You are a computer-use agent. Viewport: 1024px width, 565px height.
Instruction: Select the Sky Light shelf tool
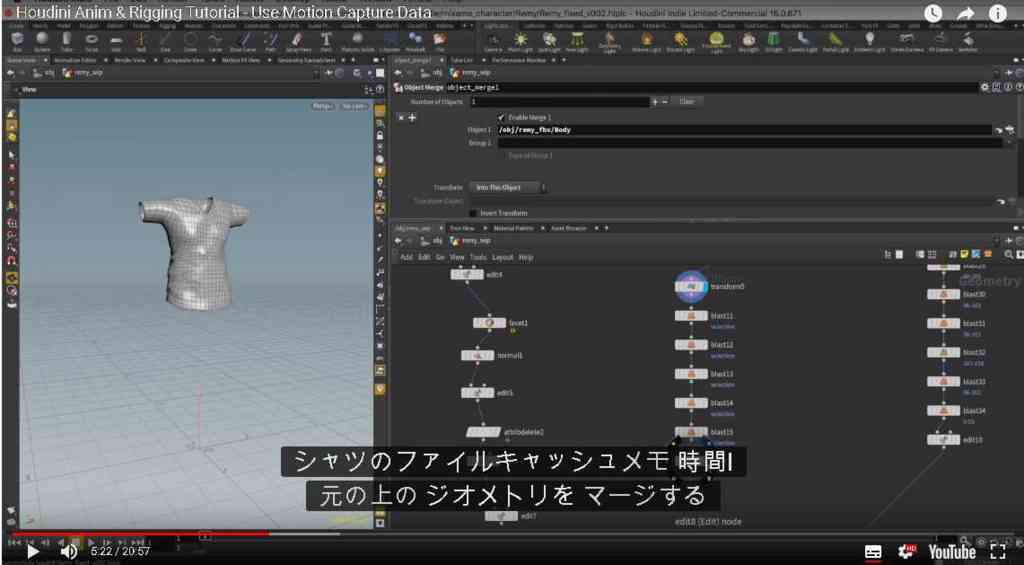748,42
